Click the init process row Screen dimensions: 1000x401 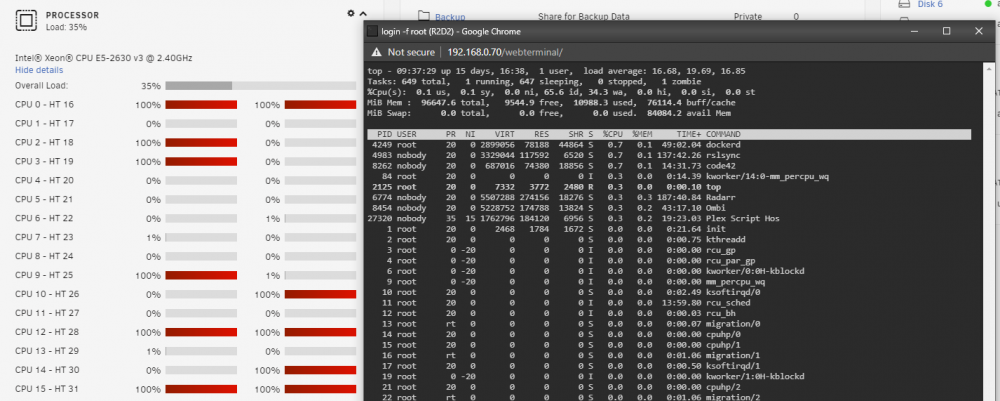pos(669,229)
